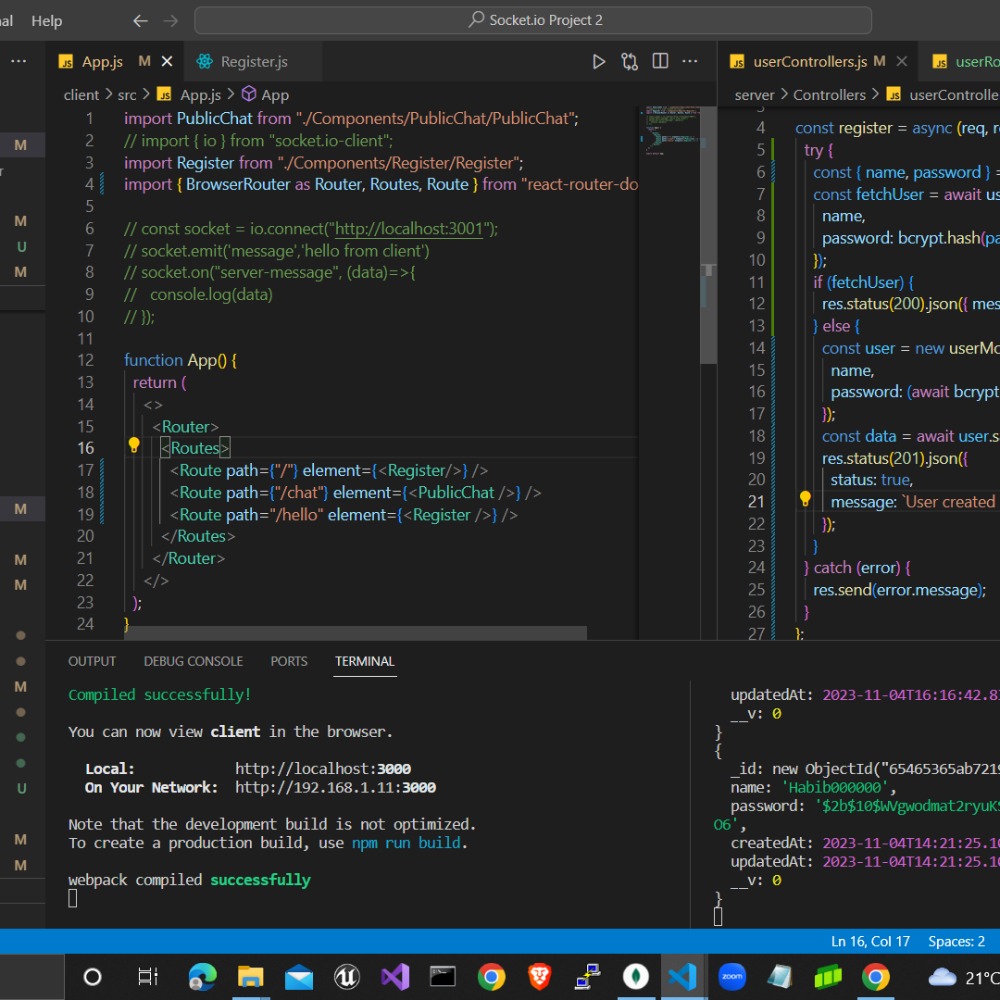This screenshot has height=1000, width=1000.
Task: Expand the src breadcrumb folder
Action: tap(126, 95)
